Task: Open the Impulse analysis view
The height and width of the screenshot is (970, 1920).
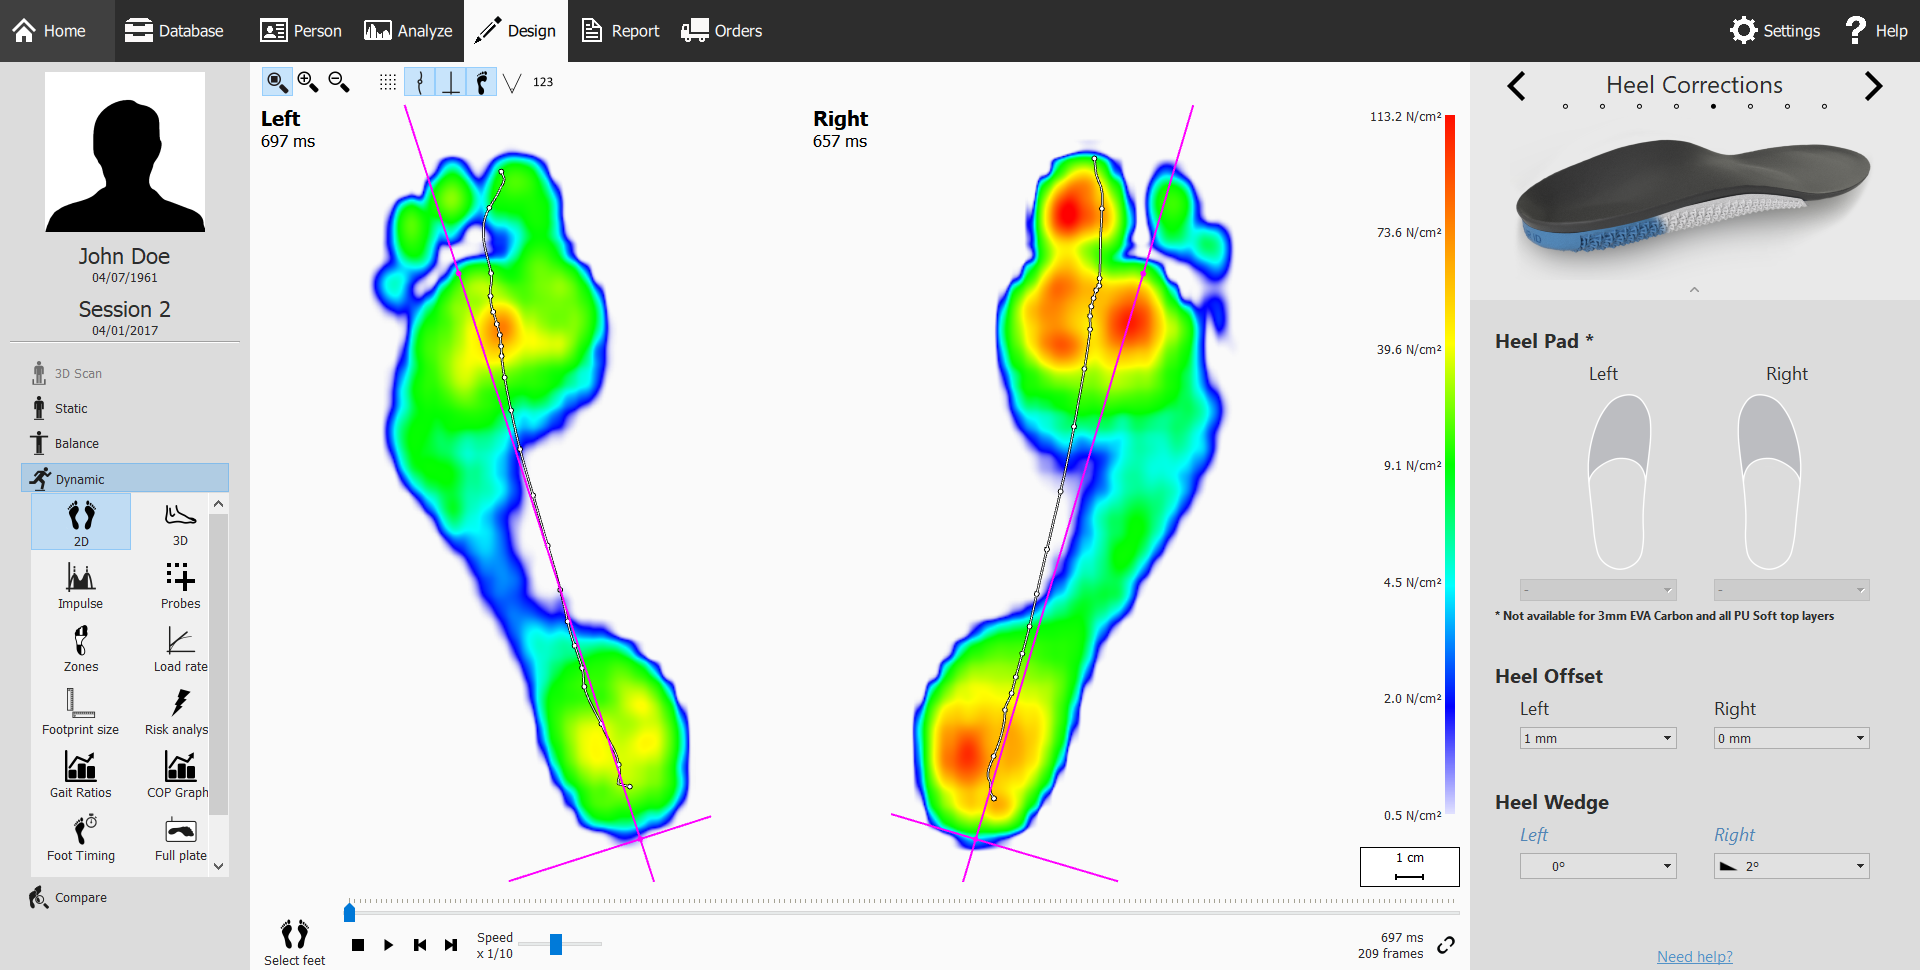Action: 80,585
